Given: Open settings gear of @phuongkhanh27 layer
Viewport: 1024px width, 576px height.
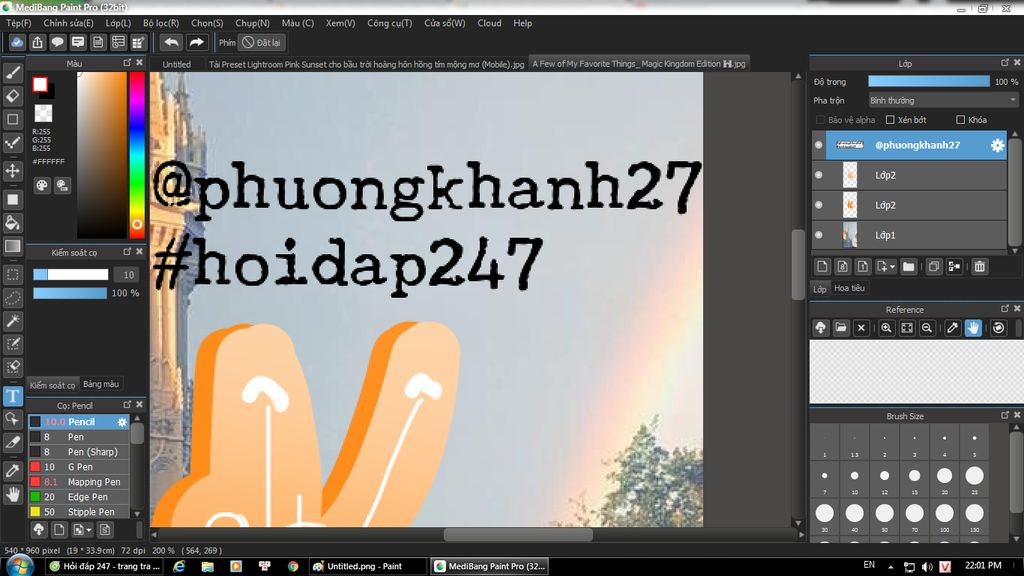Looking at the screenshot, I should [997, 145].
